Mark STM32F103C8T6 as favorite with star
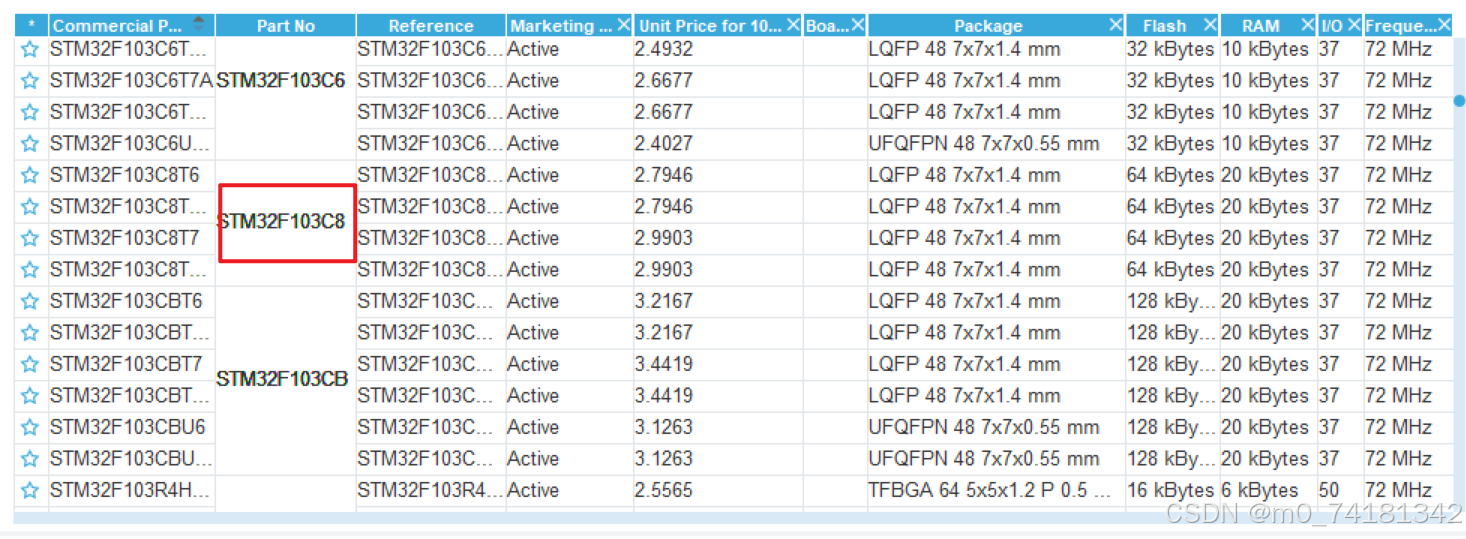This screenshot has width=1466, height=539. [x=30, y=175]
